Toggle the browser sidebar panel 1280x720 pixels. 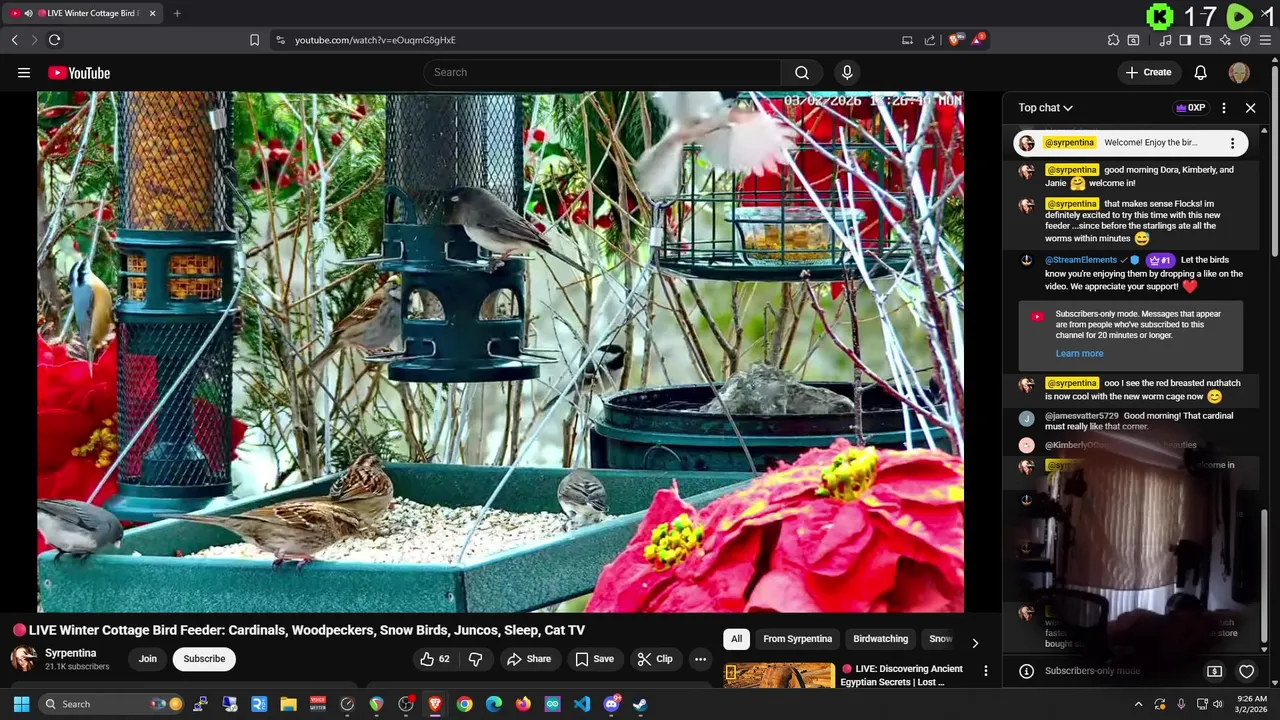[1185, 40]
